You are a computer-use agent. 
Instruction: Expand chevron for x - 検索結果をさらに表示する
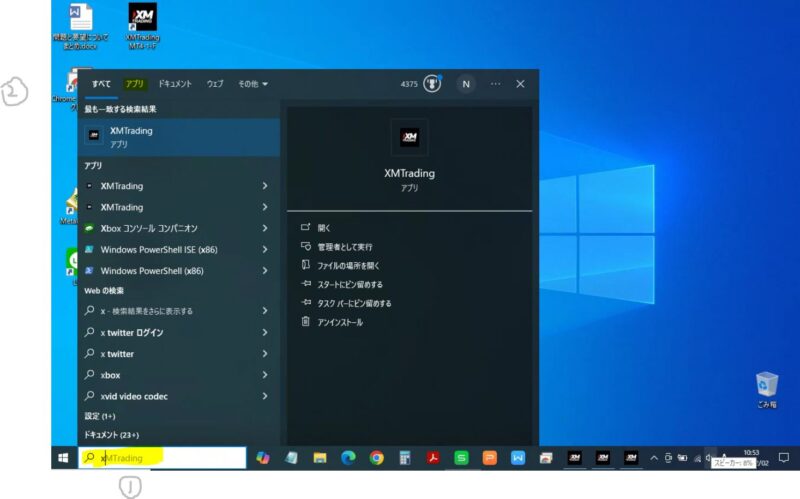265,311
